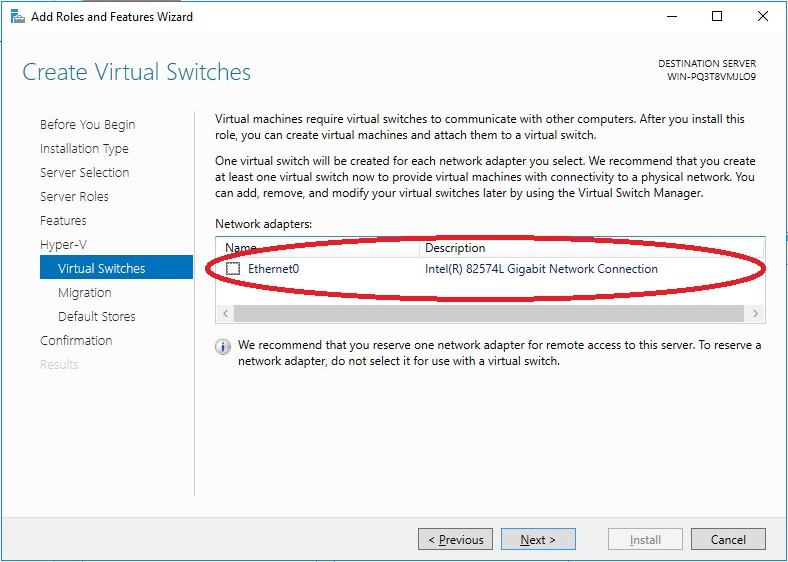Click the wizard icon in title bar
The image size is (788, 562).
pos(17,16)
